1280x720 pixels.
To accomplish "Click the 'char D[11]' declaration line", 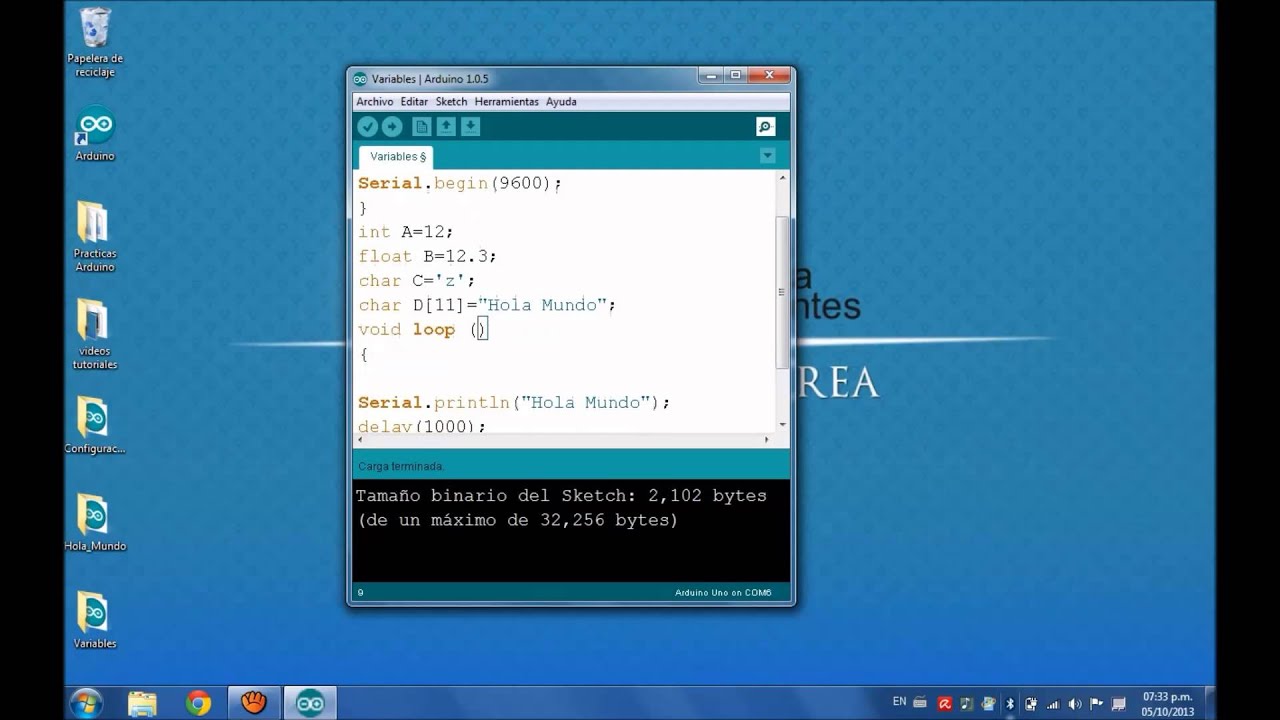I will [487, 305].
